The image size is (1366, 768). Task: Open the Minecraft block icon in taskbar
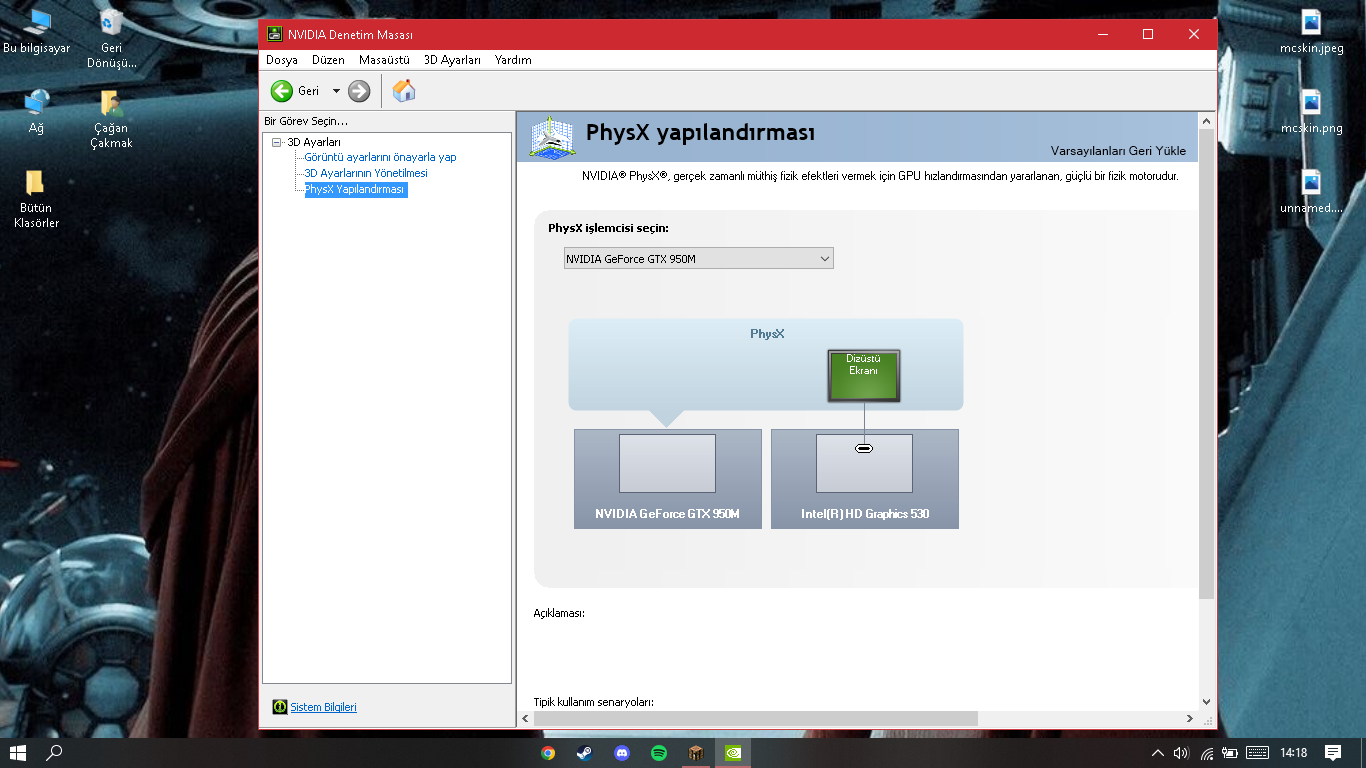tap(696, 753)
